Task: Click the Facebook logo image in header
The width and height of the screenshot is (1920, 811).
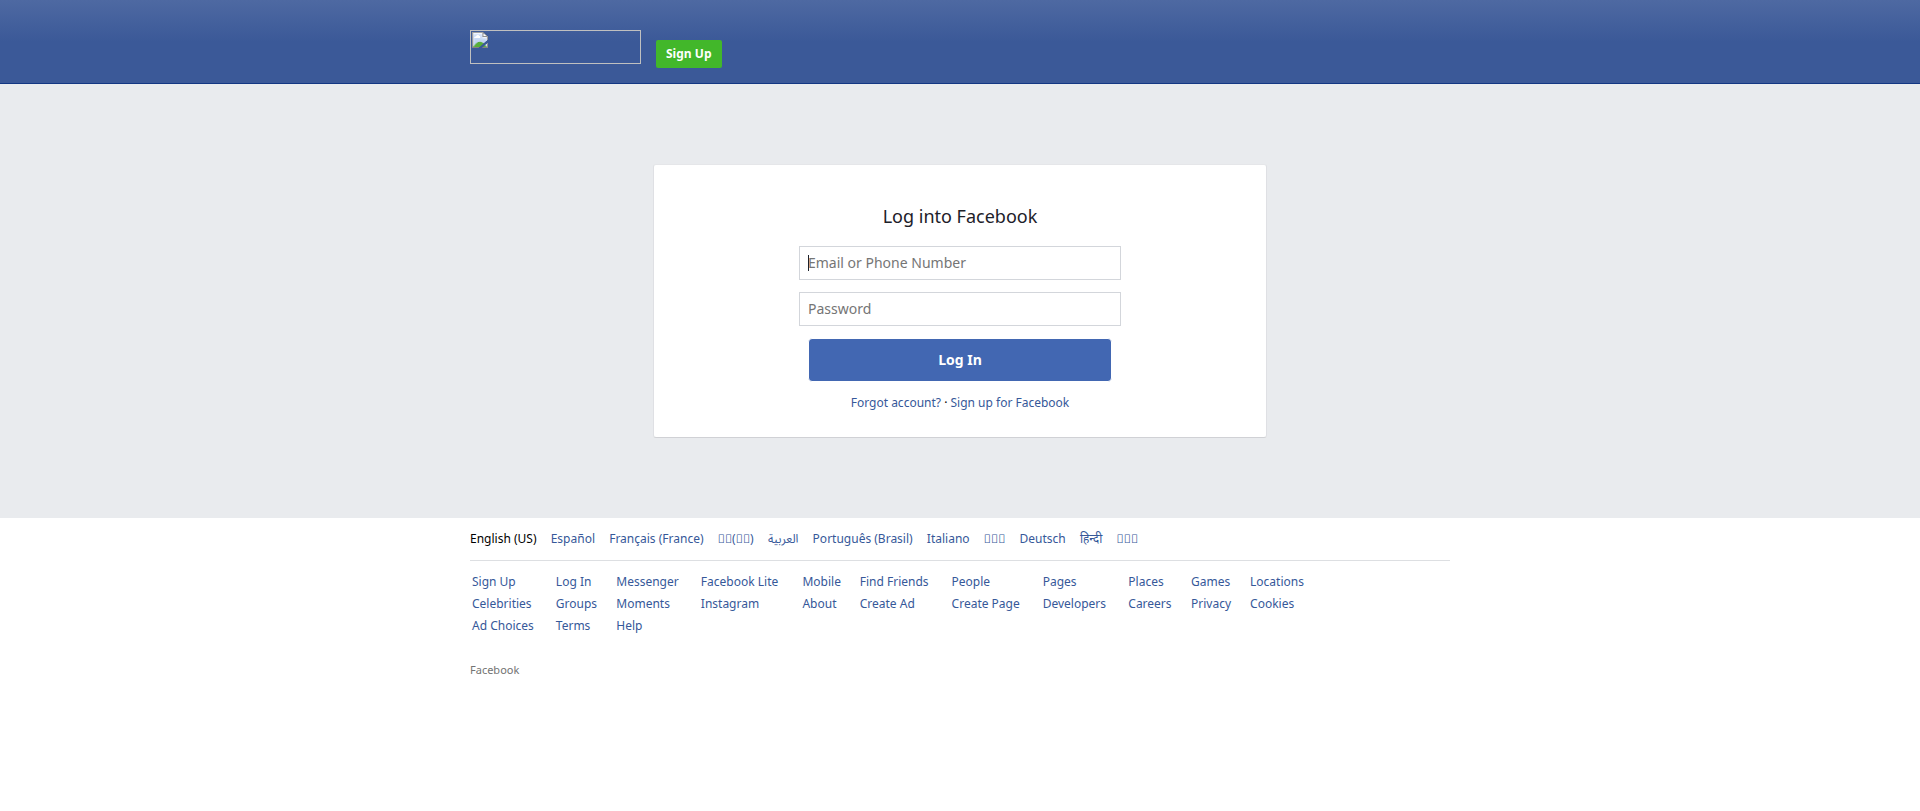Action: 555,47
